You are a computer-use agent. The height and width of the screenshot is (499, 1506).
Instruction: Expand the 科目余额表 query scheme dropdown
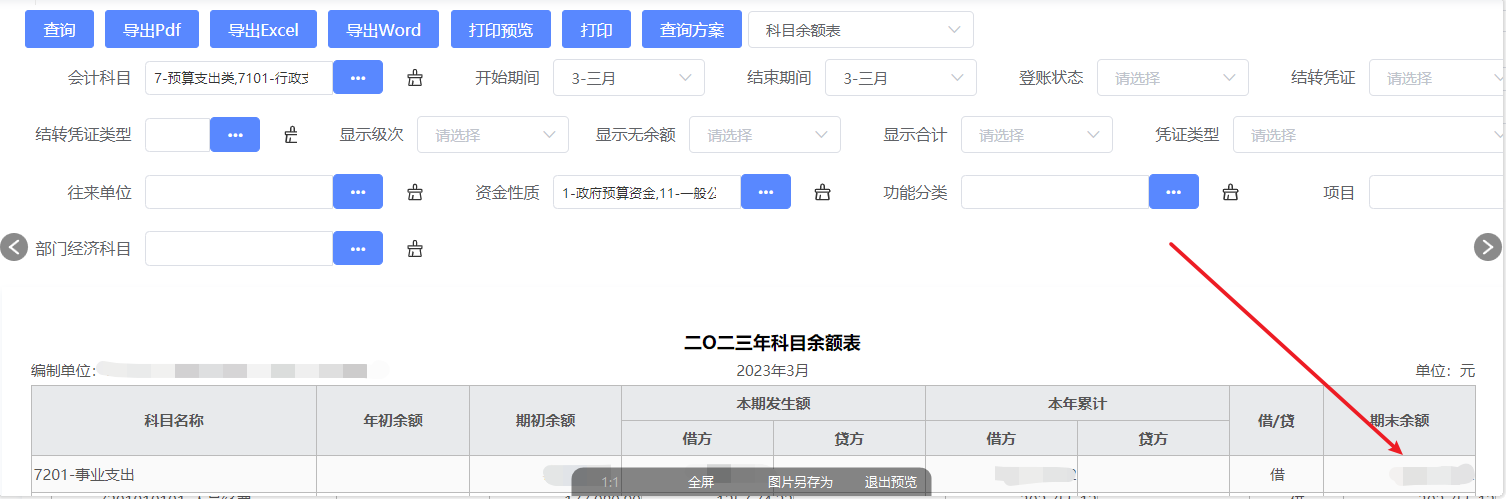click(860, 30)
